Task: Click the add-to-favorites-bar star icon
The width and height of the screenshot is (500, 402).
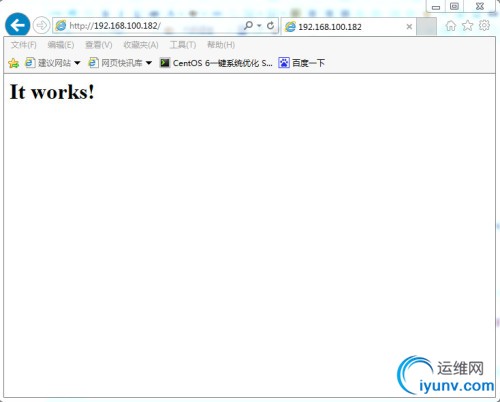Action: coord(14,63)
